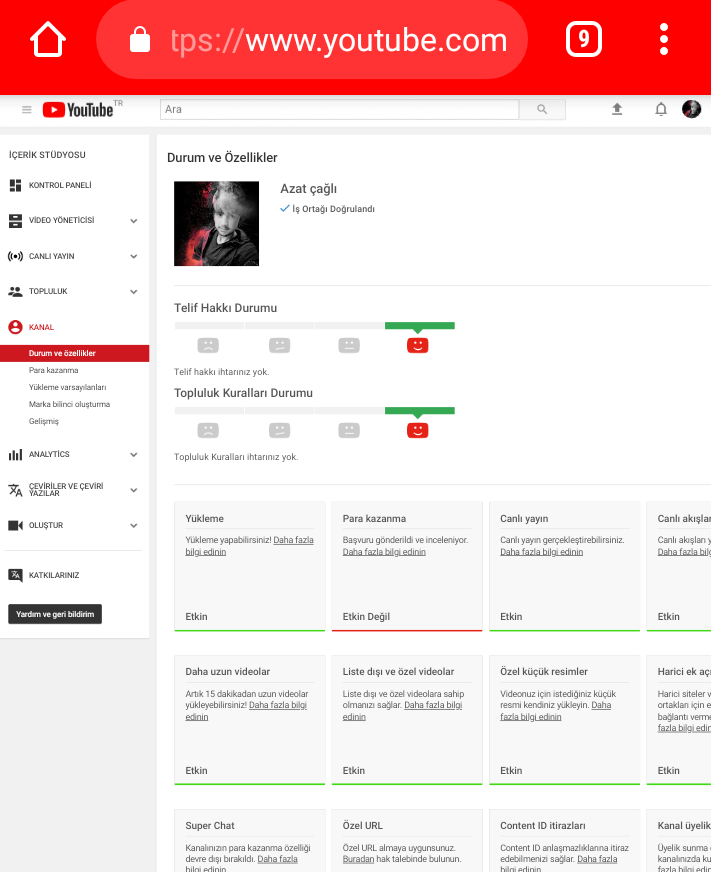This screenshot has height=872, width=711.
Task: Expand the Video Yöneticisi chevron
Action: [x=134, y=221]
